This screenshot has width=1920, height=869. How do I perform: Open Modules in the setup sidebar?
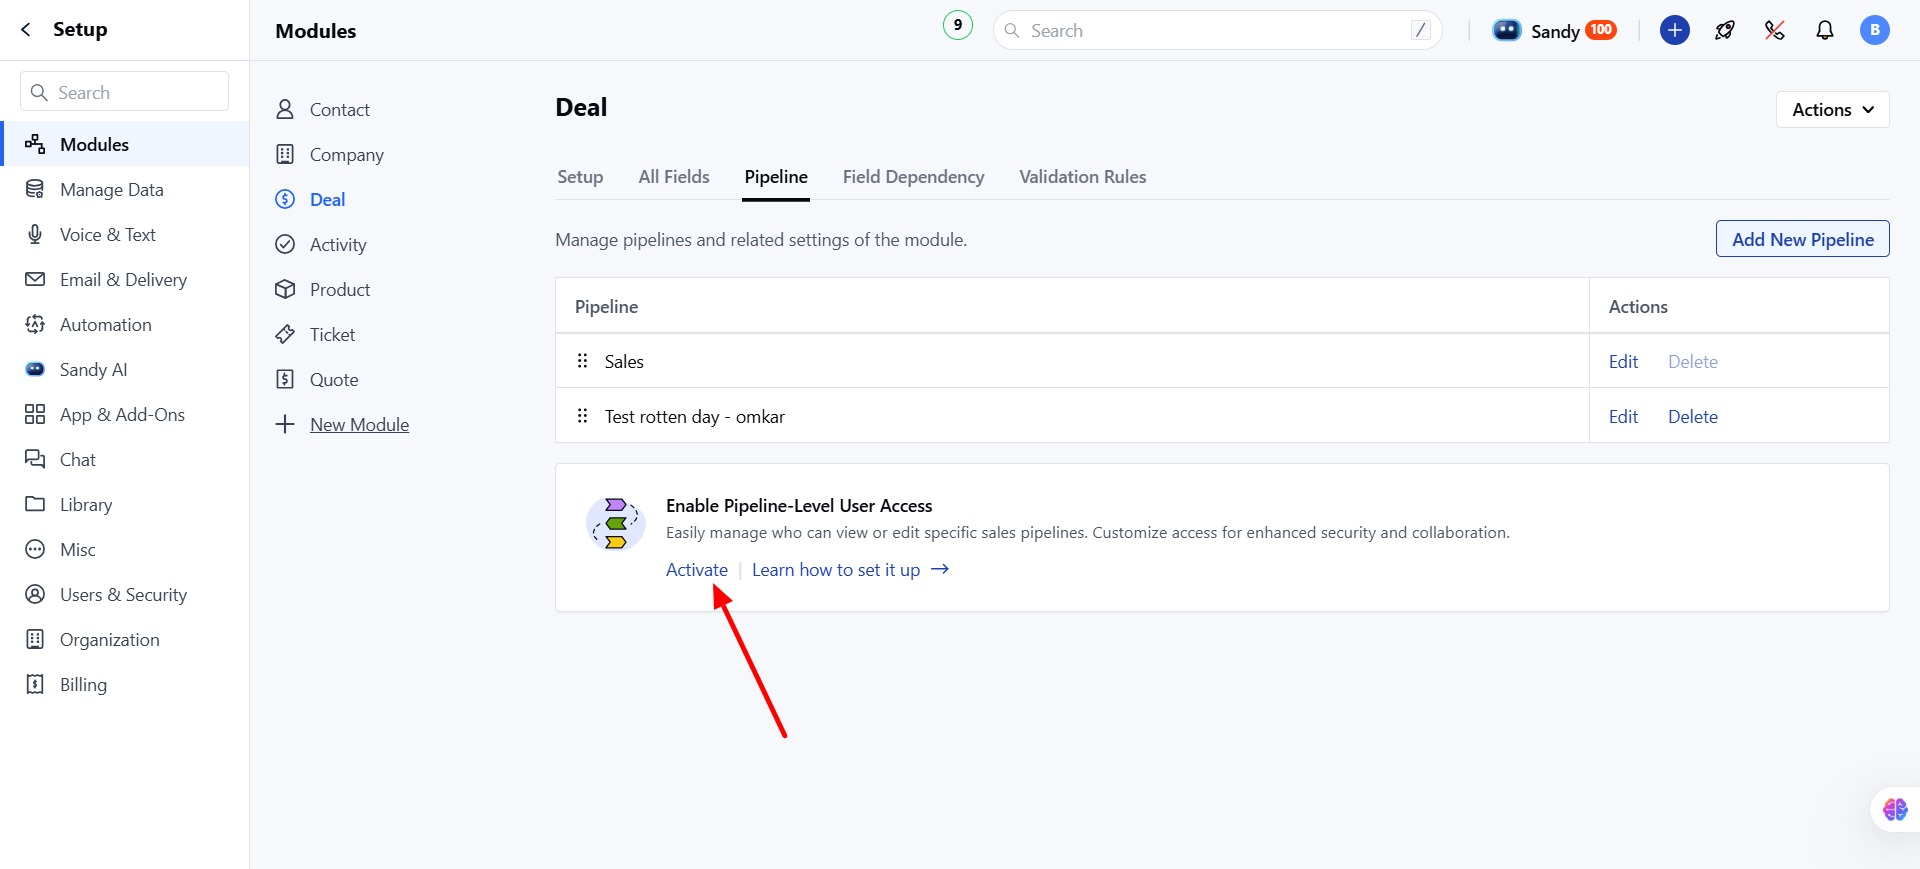125,144
